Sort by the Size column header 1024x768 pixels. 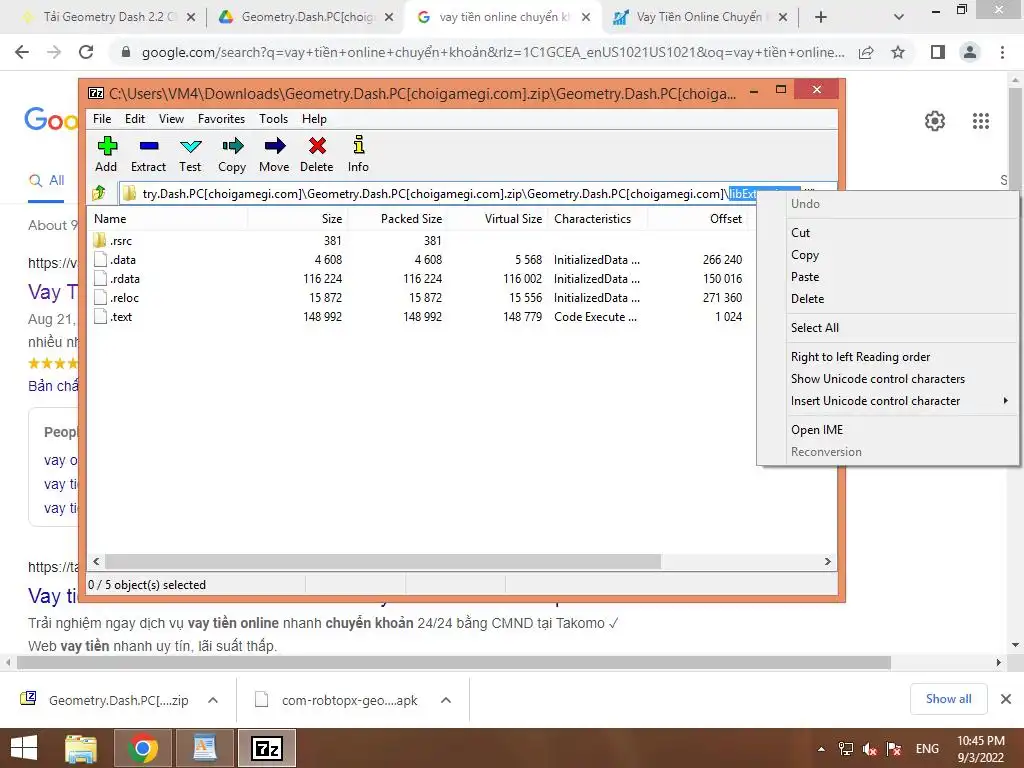coord(298,219)
